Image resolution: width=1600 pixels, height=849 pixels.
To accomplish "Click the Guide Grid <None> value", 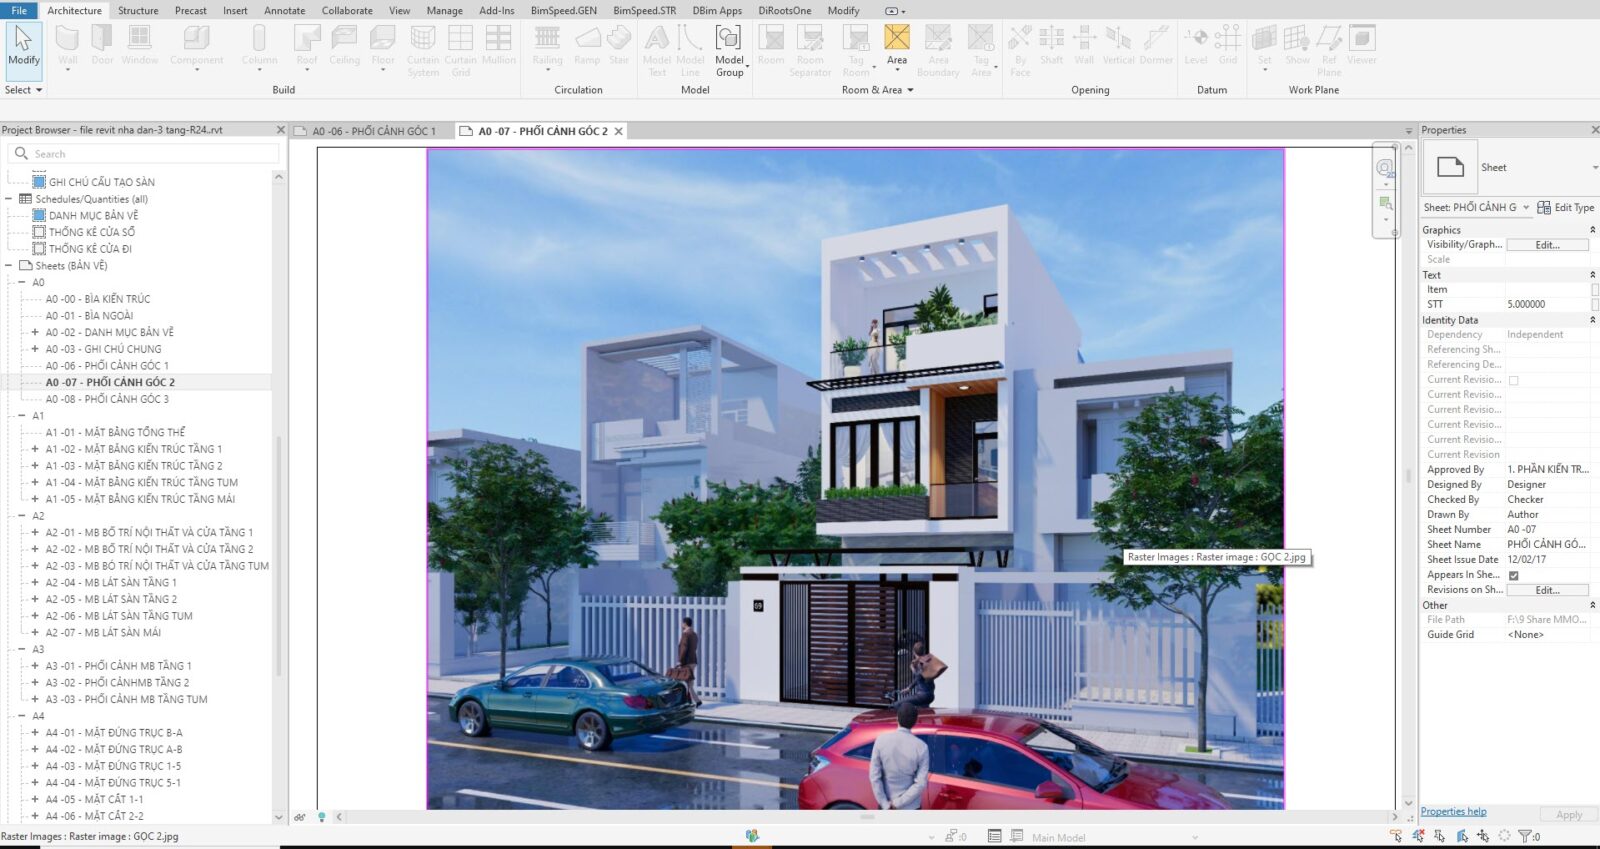I will [x=1548, y=635].
